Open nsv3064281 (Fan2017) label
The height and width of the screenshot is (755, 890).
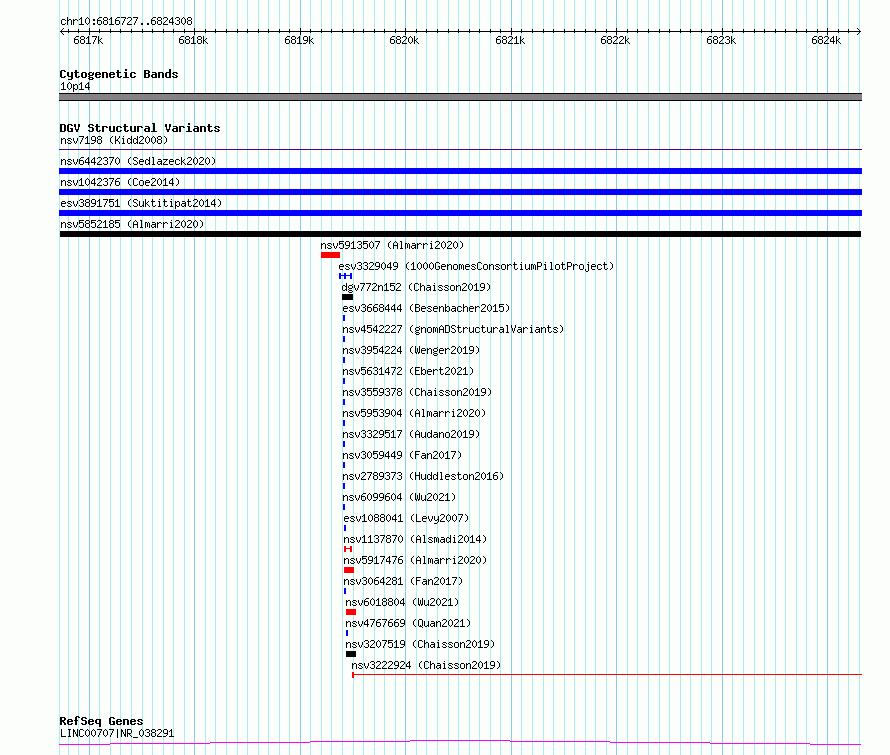tap(403, 581)
